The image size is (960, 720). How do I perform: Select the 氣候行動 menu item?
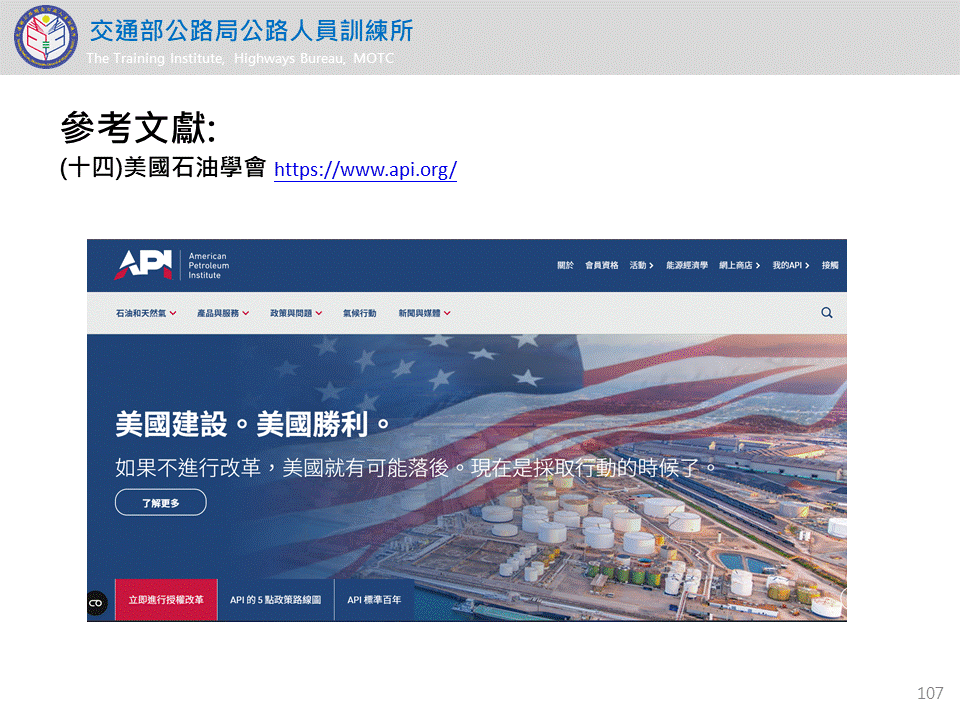(x=359, y=313)
